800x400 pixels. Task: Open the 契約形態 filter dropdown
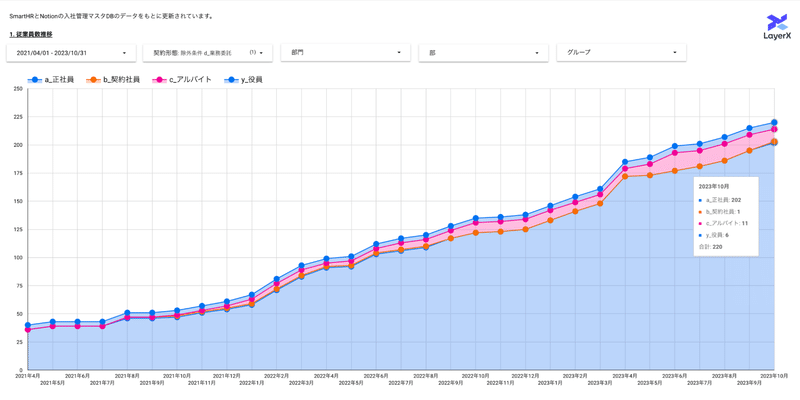(208, 53)
